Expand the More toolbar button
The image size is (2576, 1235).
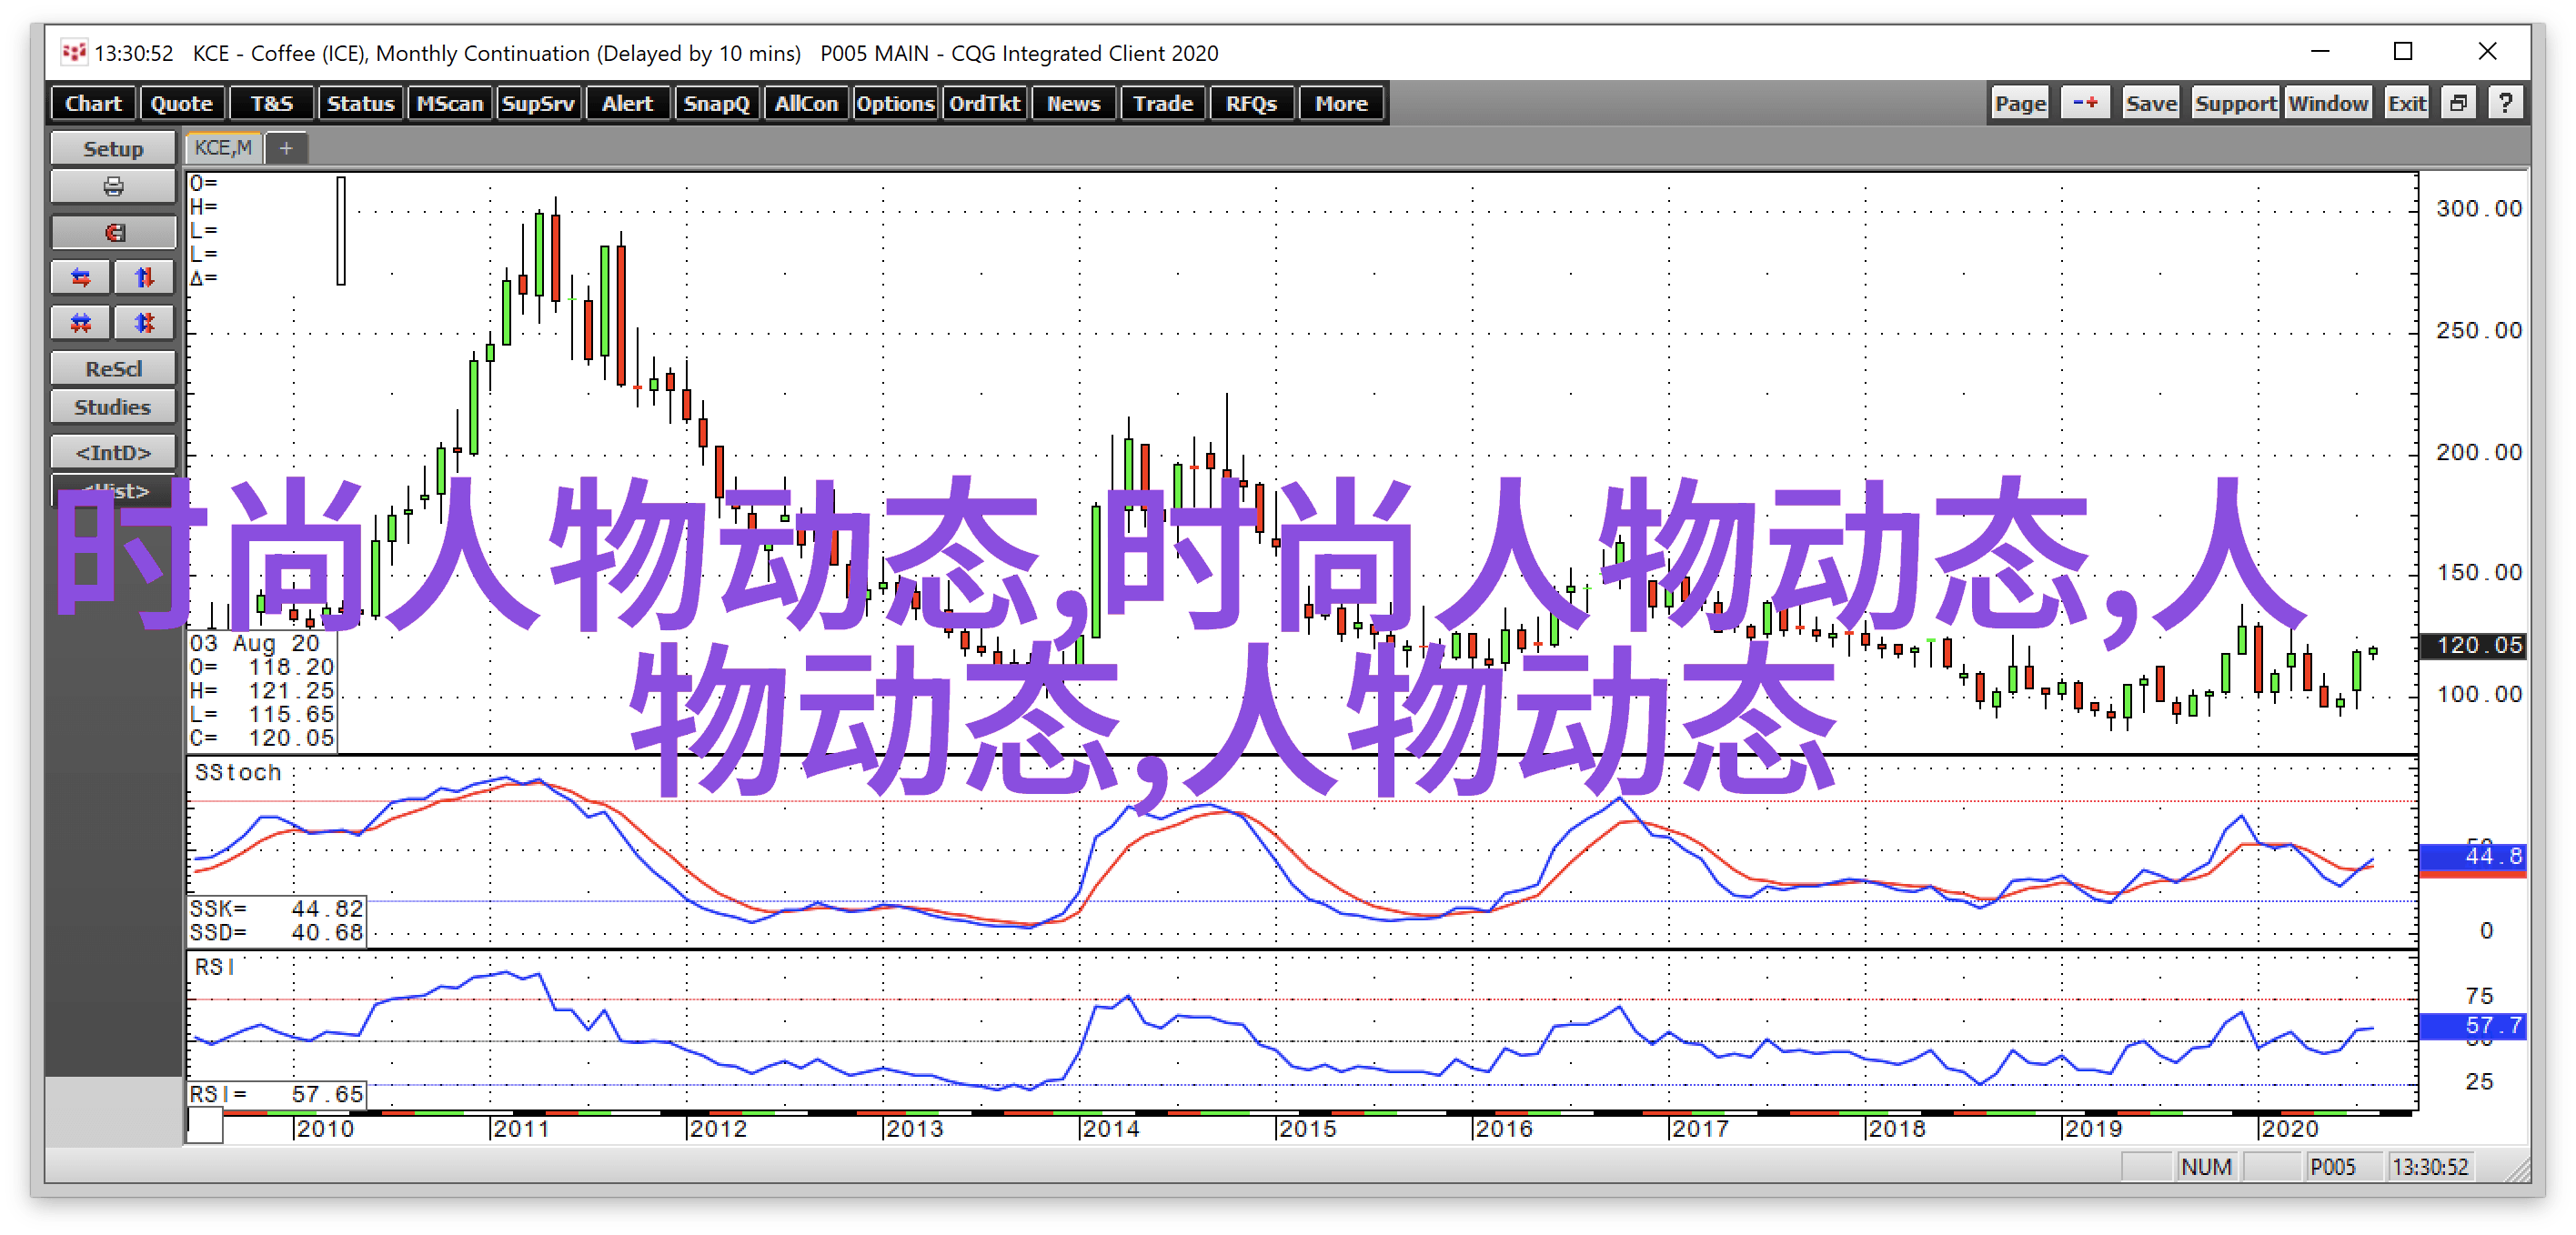[x=1341, y=103]
